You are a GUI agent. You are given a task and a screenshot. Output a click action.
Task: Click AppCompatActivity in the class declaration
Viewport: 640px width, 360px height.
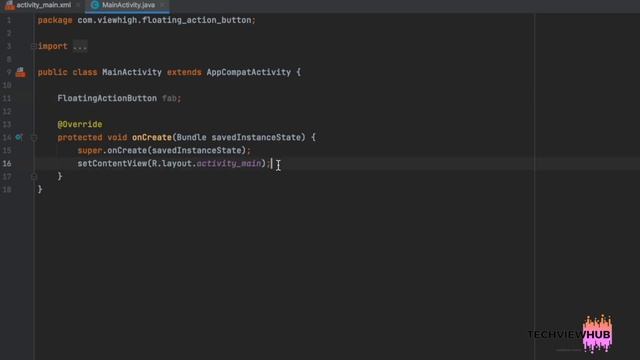(249, 72)
